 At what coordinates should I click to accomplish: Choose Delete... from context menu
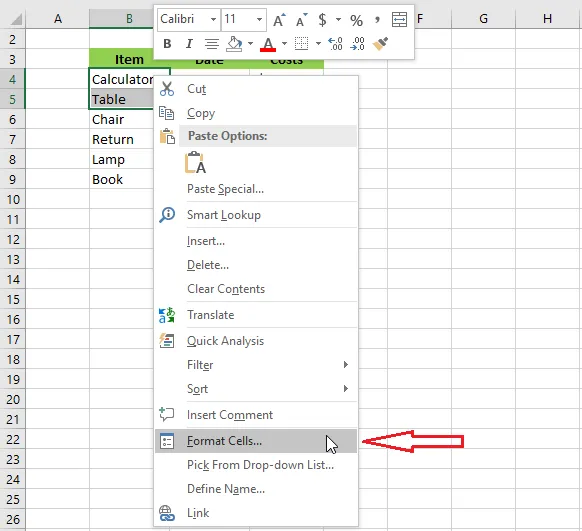pos(256,265)
